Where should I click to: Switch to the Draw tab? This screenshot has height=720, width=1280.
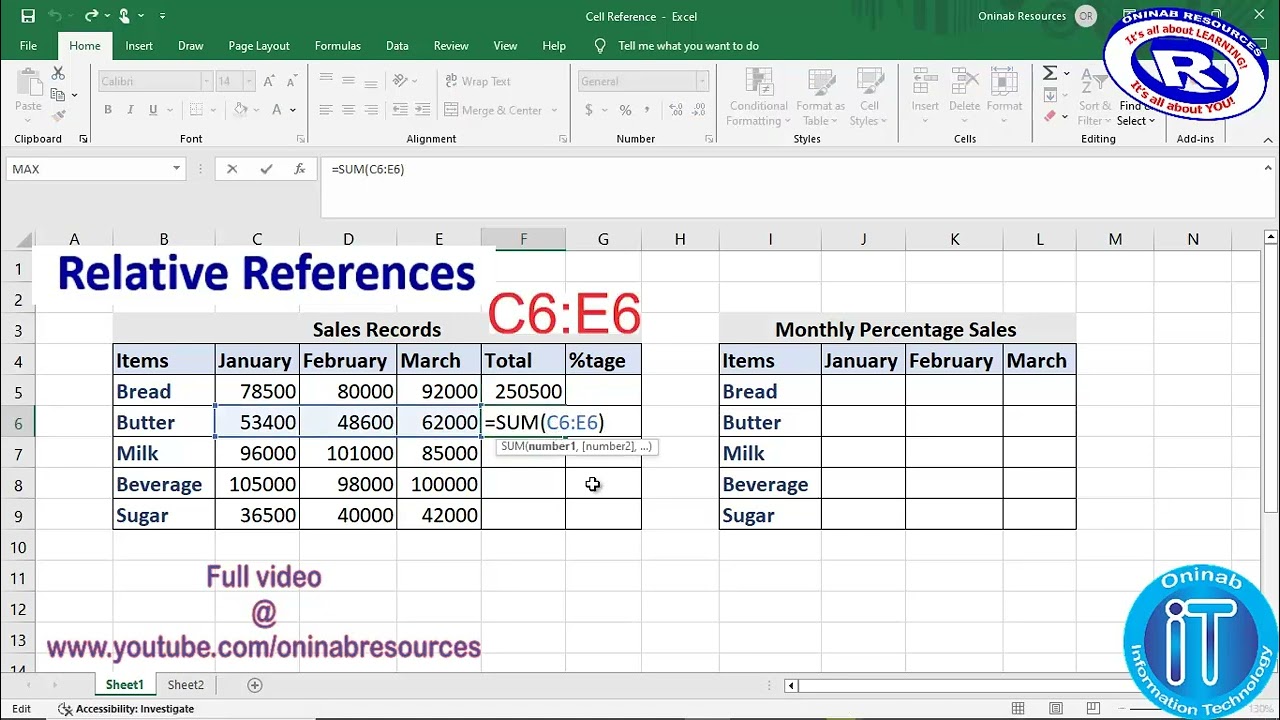(x=190, y=46)
